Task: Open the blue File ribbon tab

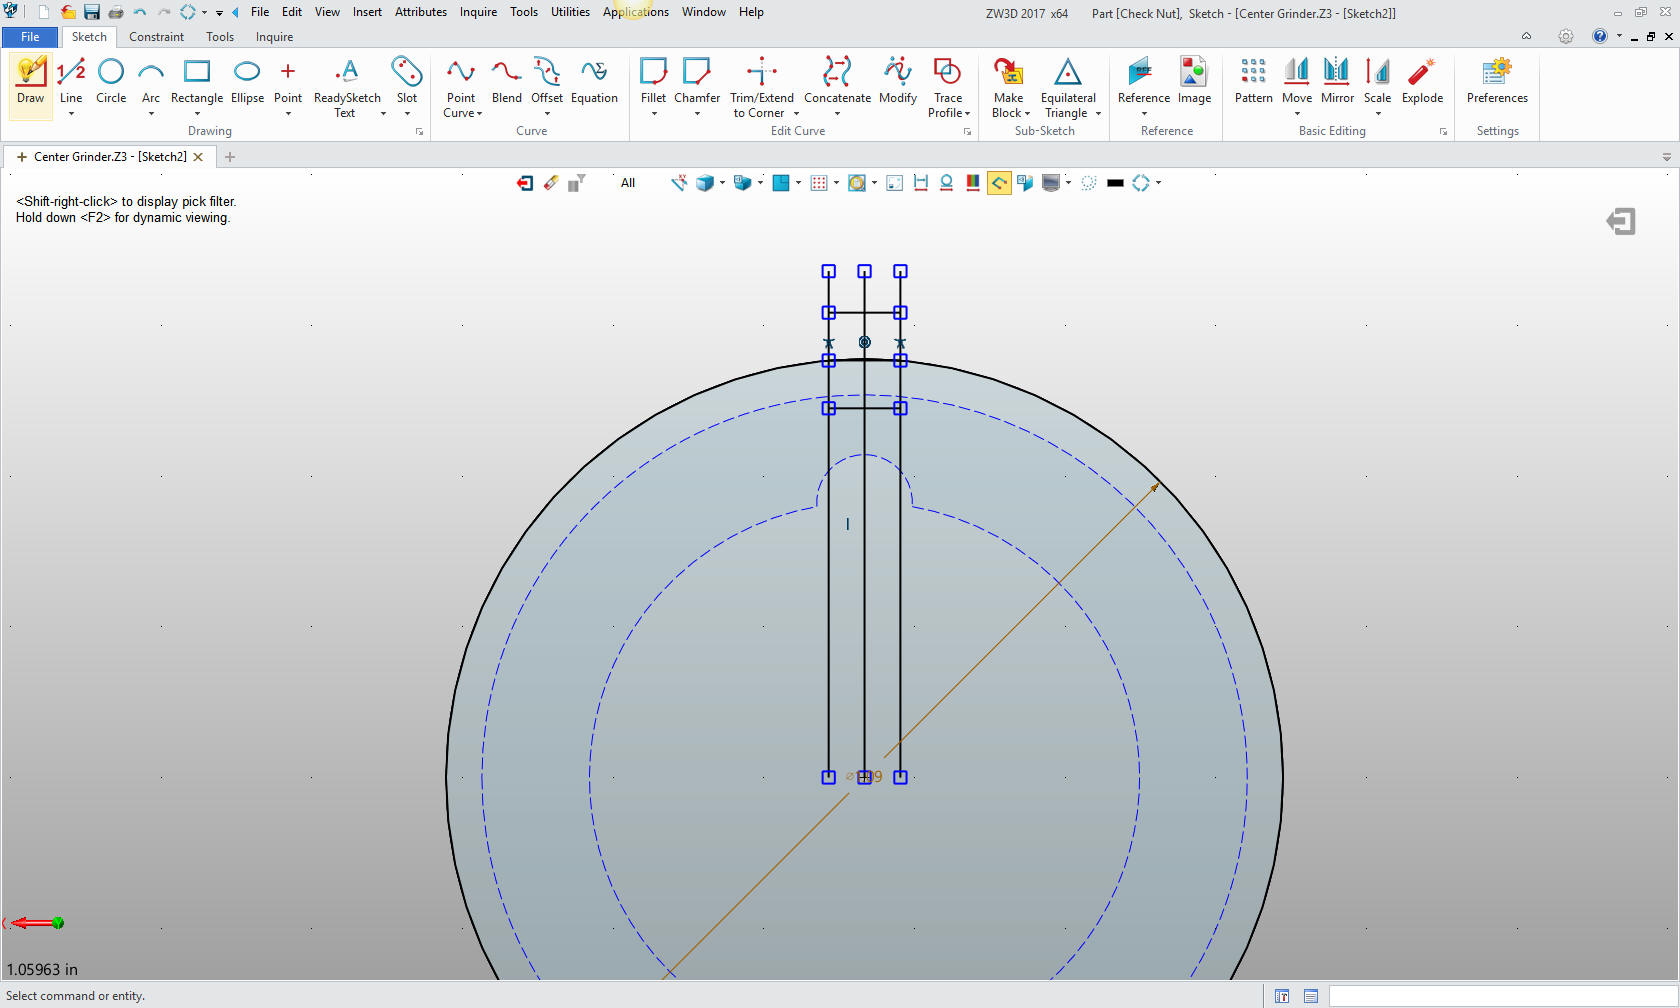Action: tap(30, 37)
